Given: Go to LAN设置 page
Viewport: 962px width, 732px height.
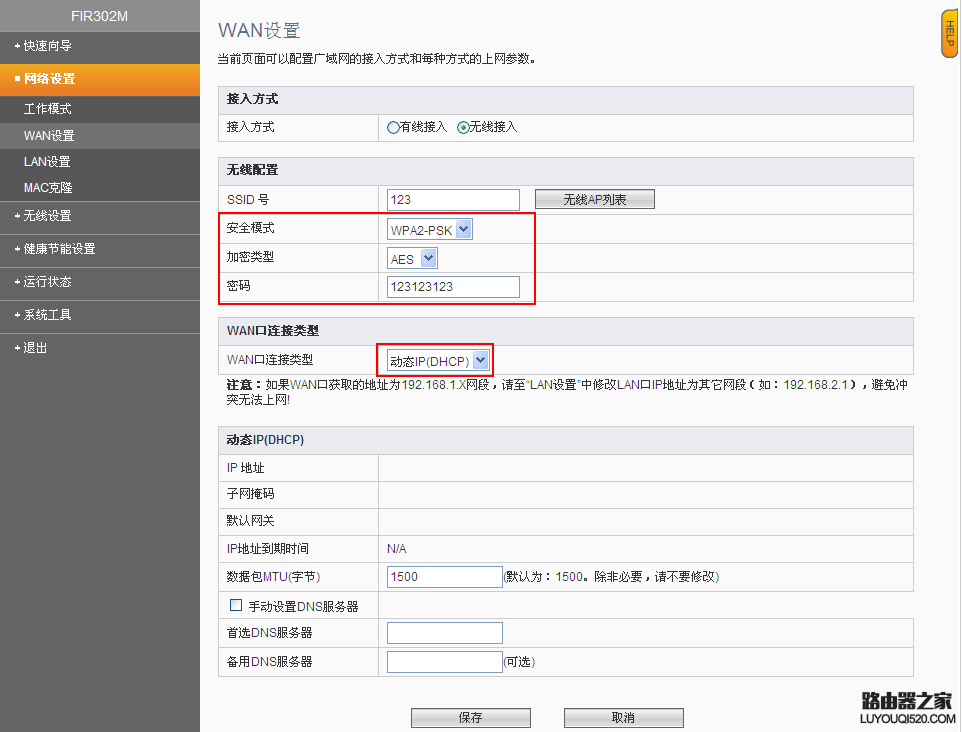Looking at the screenshot, I should pyautogui.click(x=47, y=162).
